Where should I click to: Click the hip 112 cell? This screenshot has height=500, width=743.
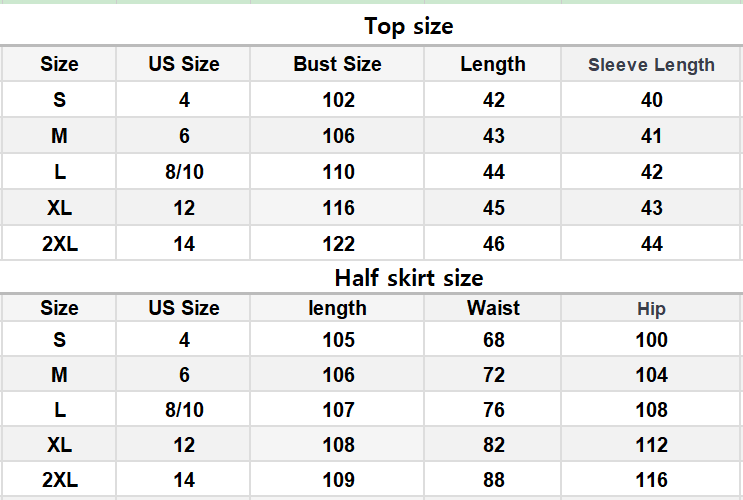651,445
